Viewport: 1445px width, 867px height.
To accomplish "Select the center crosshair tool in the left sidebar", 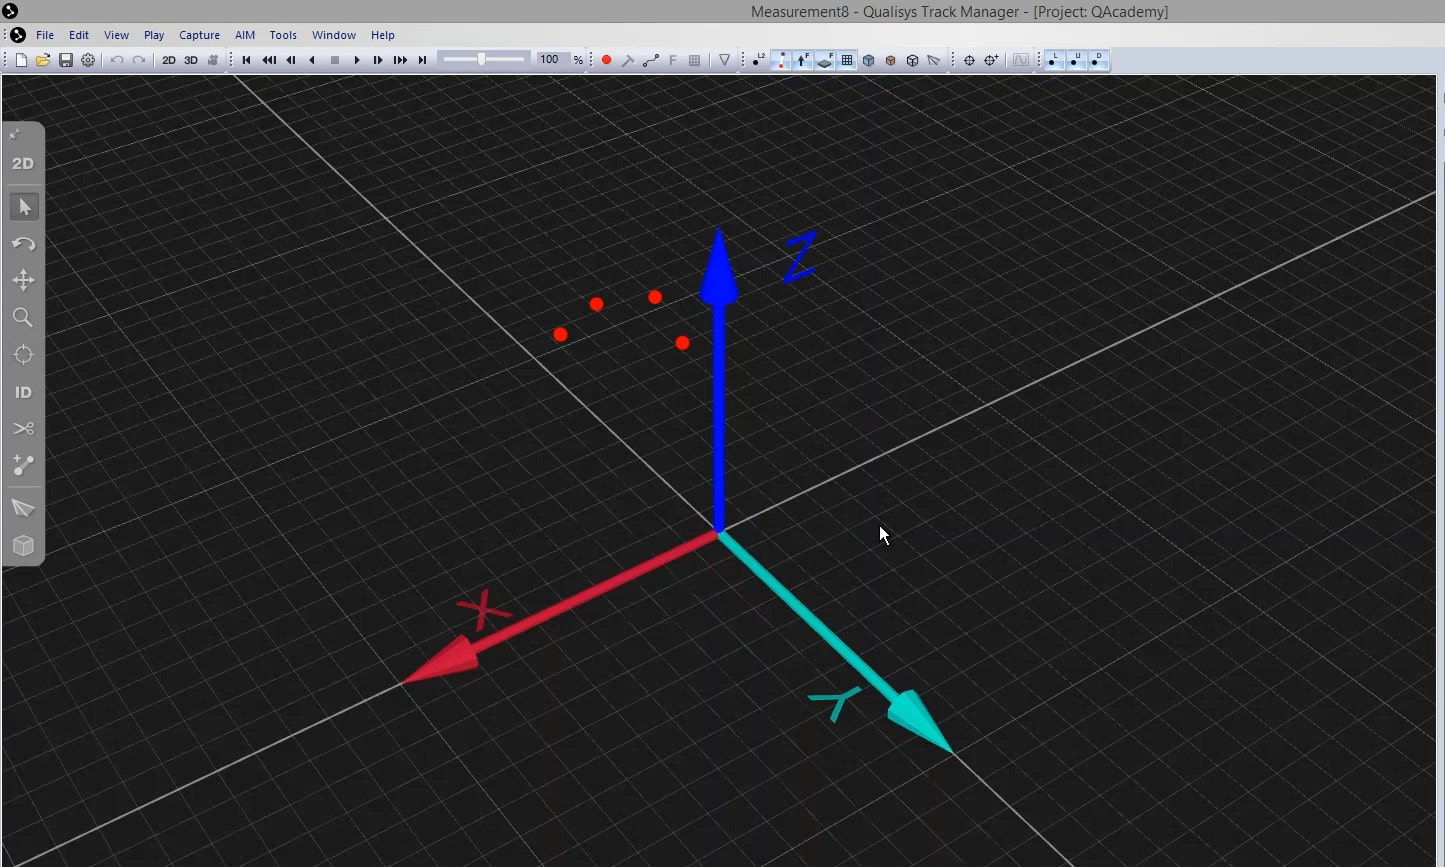I will point(23,355).
